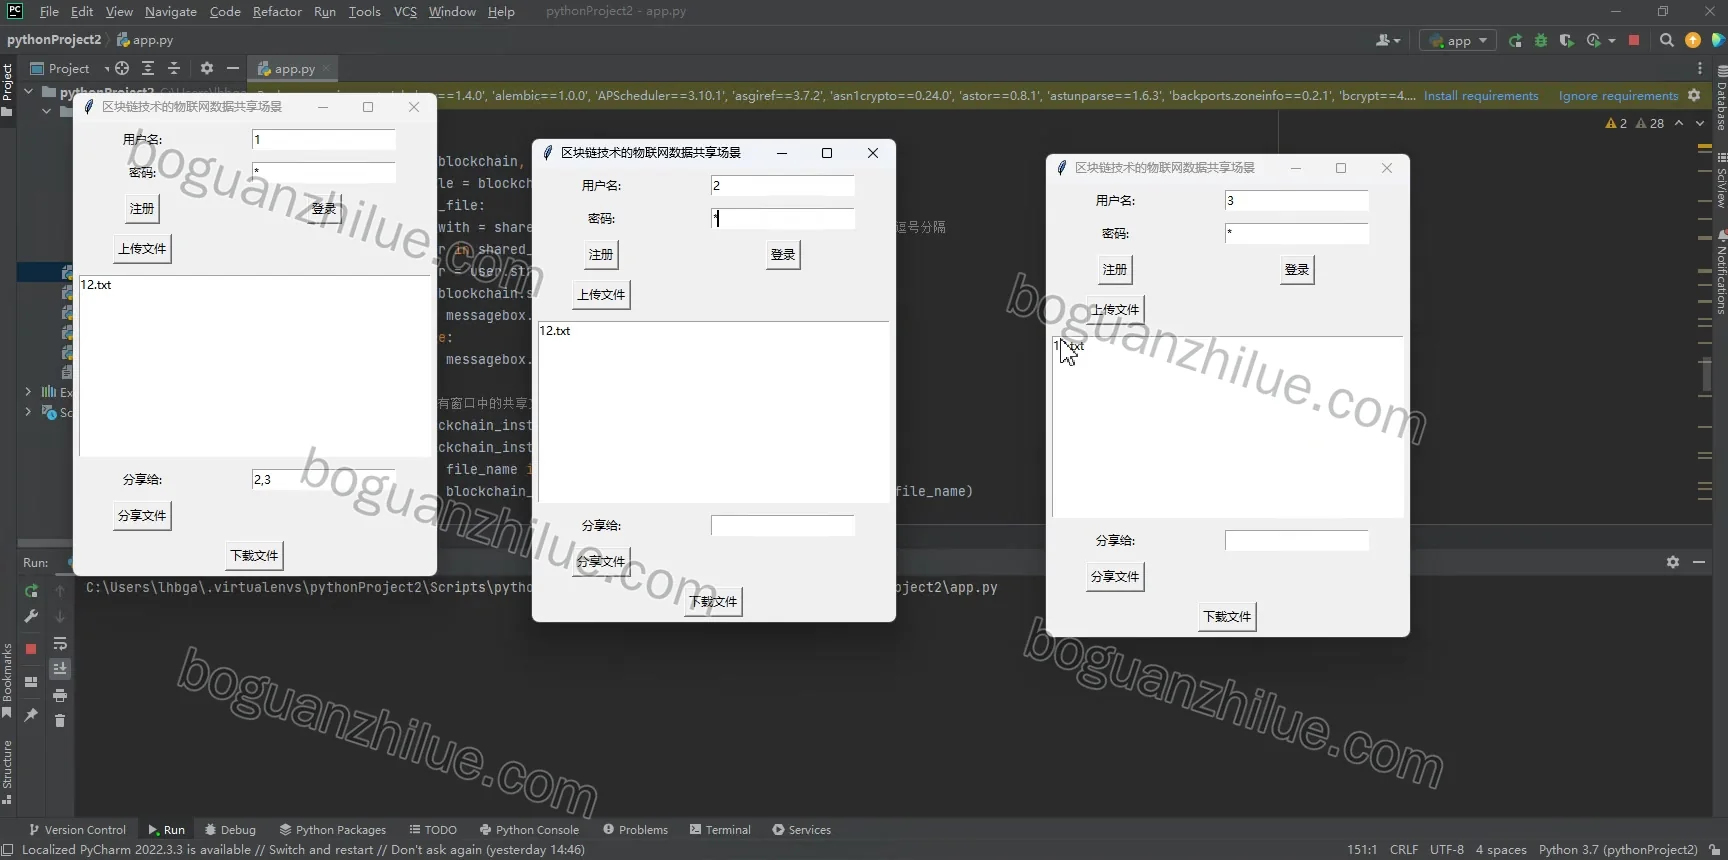Click the red Stop icon in top toolbar

(x=1634, y=40)
